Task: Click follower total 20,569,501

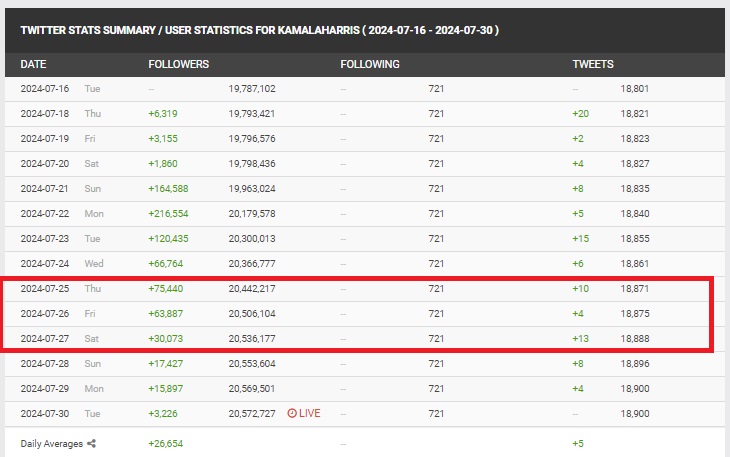Action: pyautogui.click(x=252, y=389)
